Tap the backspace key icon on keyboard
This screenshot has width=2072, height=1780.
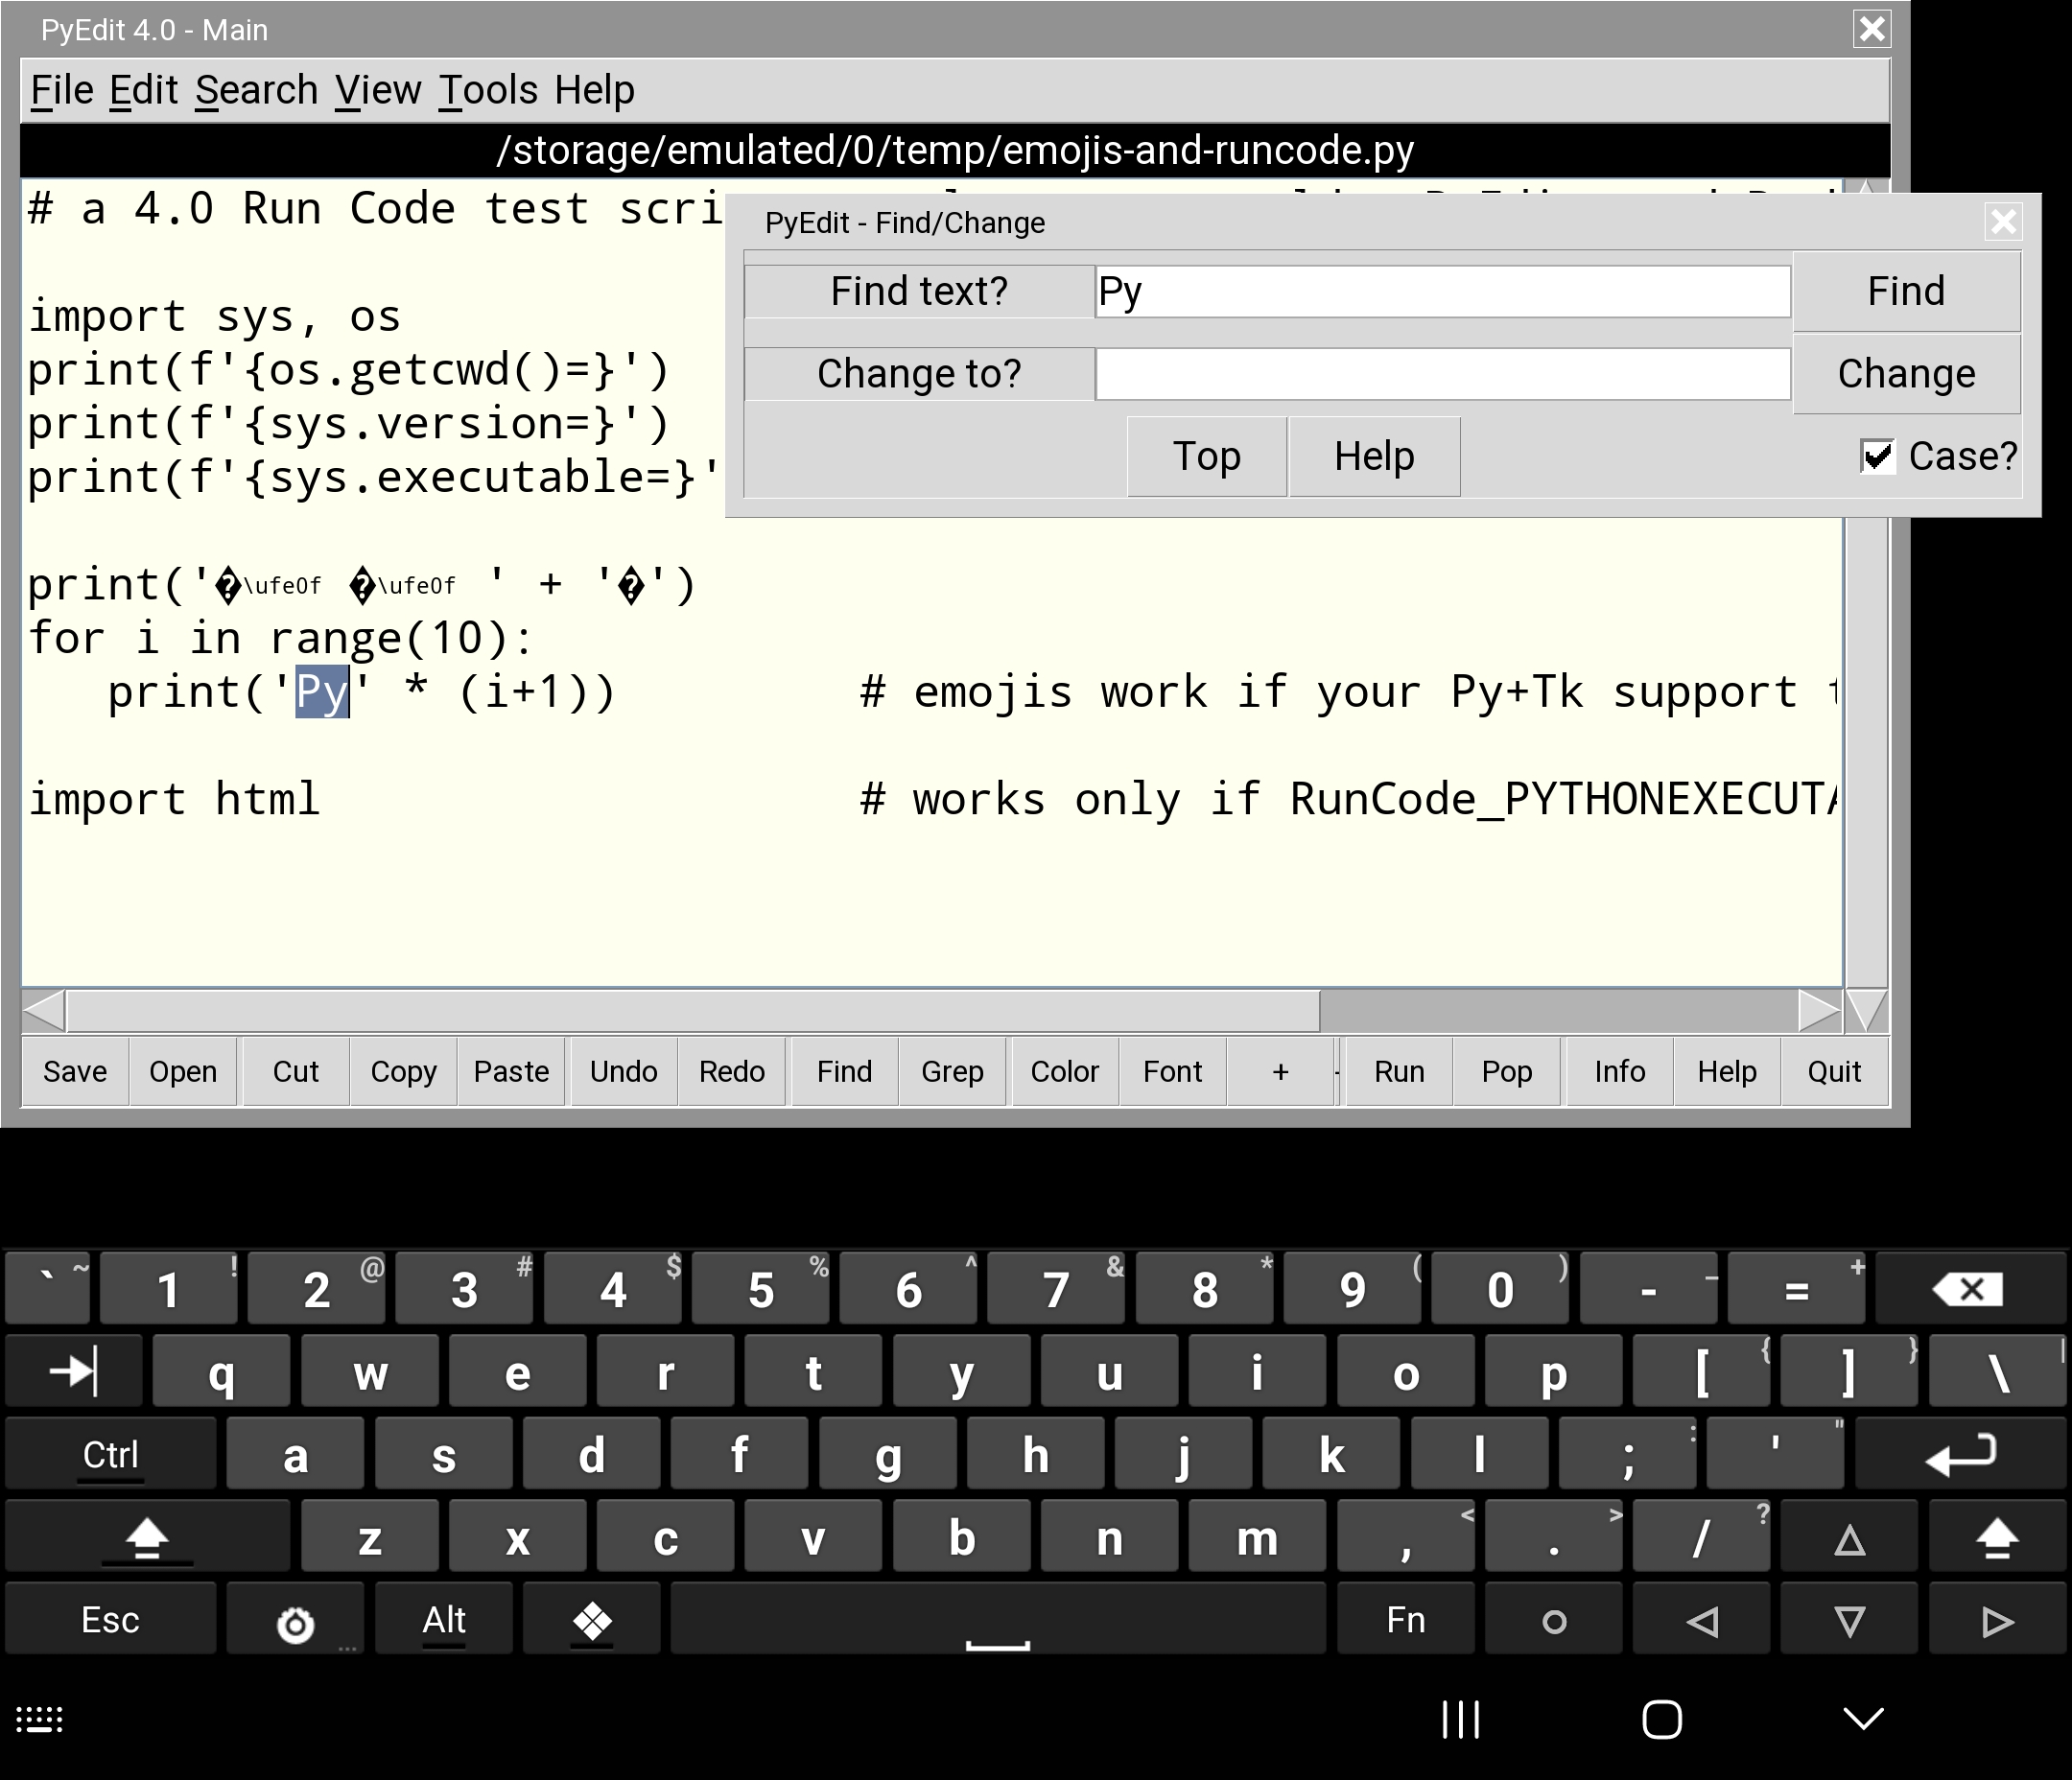(1968, 1289)
